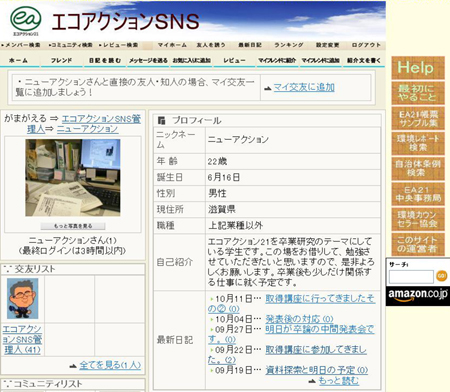Screen dimensions: 450x392
Task: Click the orange GO search button
Action: 442,276
